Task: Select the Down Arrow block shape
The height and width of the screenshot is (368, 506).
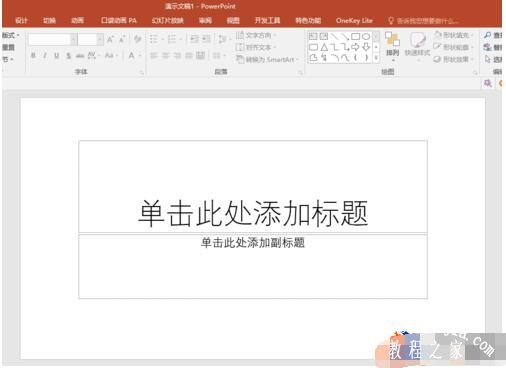Action: click(366, 47)
